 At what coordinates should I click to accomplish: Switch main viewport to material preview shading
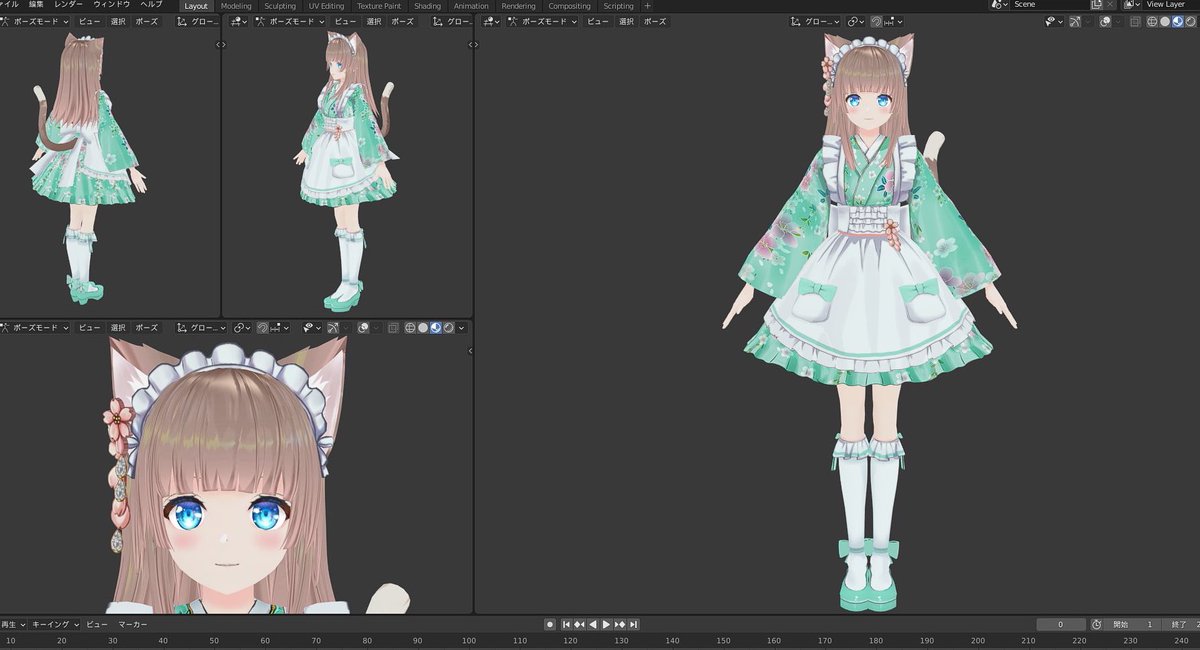[x=1177, y=21]
